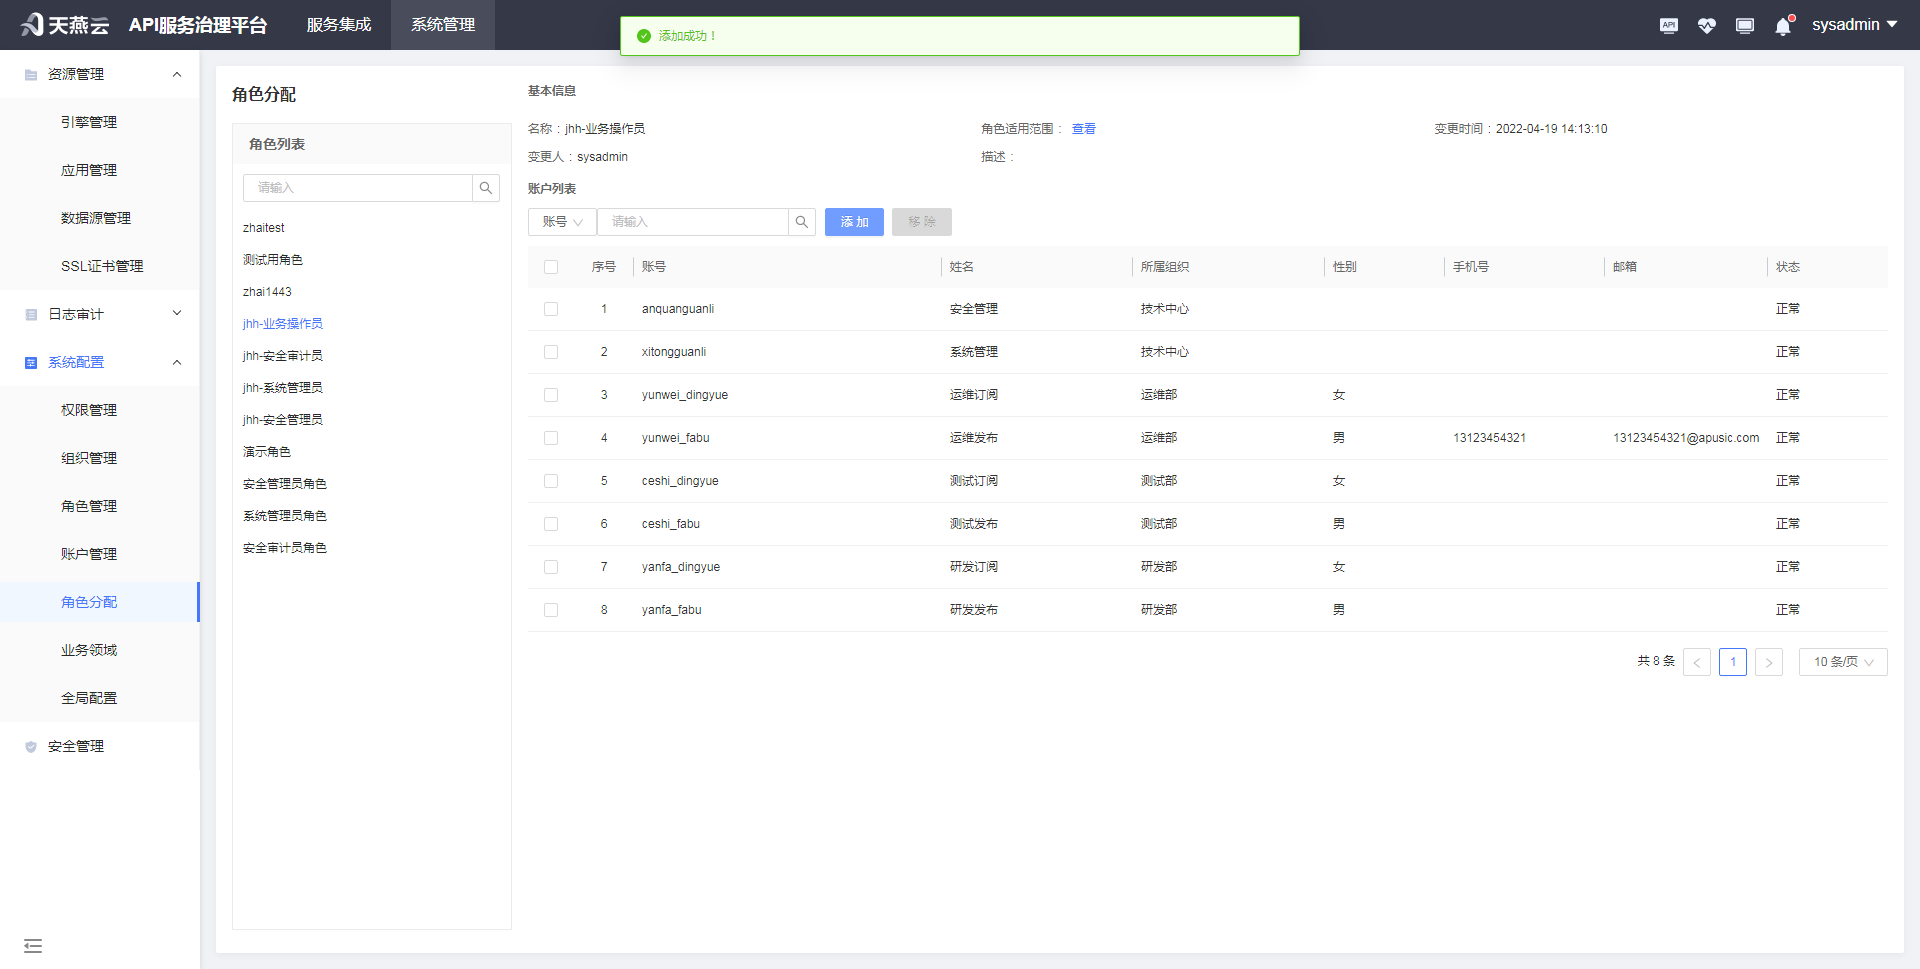
Task: Click the health monitoring heart icon
Action: (1706, 25)
